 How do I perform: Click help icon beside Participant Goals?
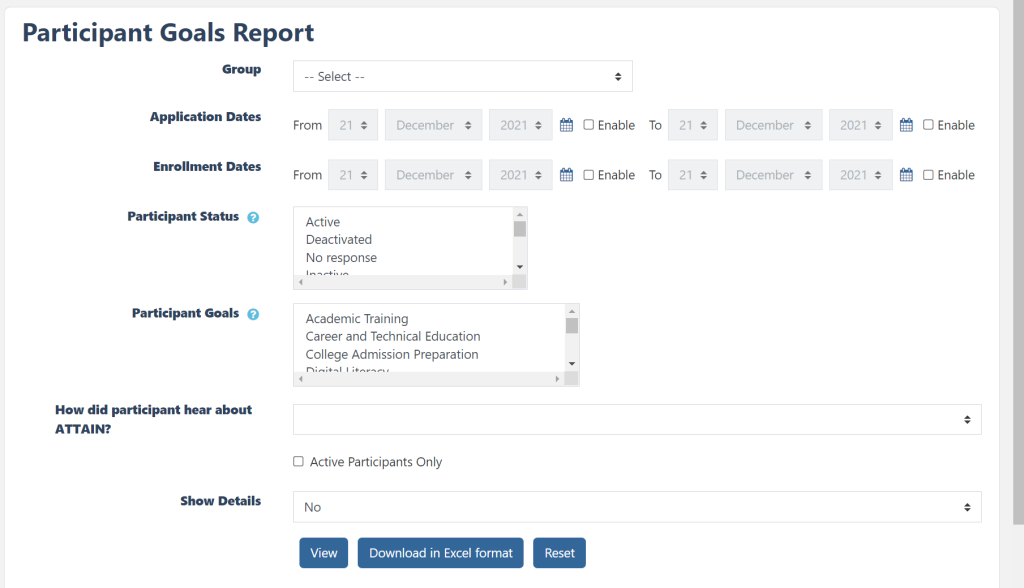click(x=253, y=314)
